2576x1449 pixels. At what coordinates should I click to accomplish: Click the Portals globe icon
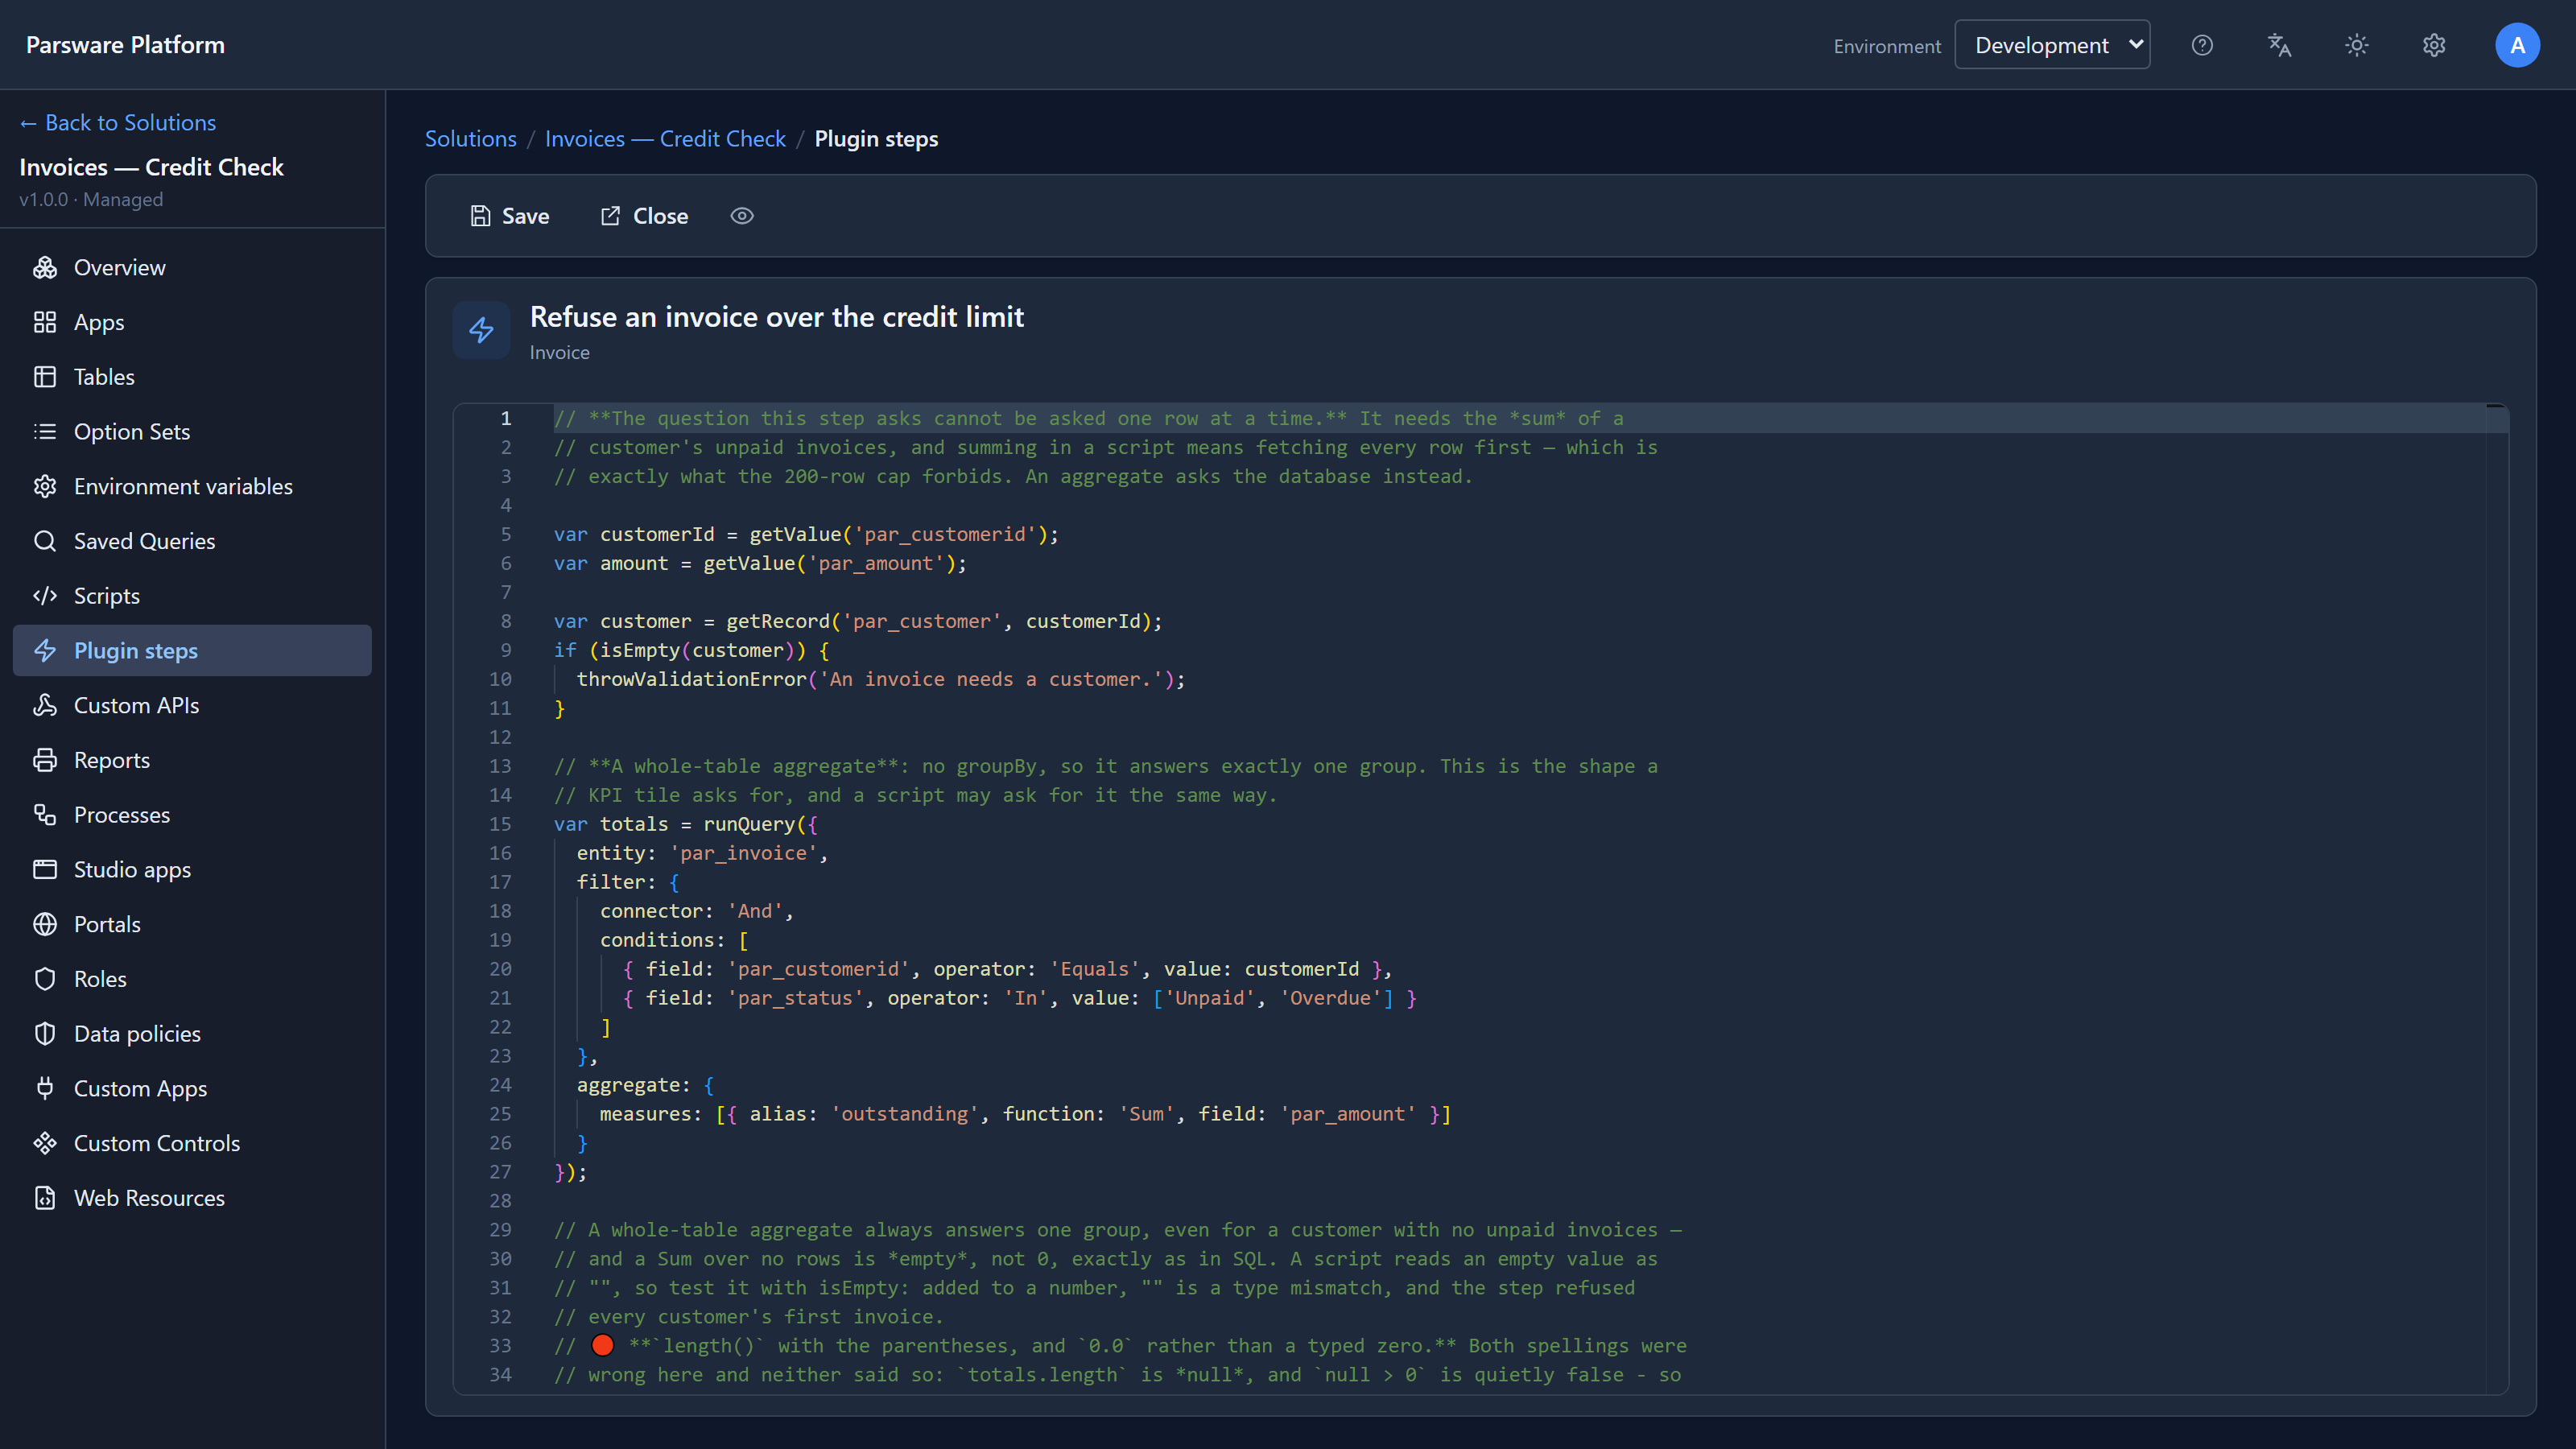[x=45, y=924]
